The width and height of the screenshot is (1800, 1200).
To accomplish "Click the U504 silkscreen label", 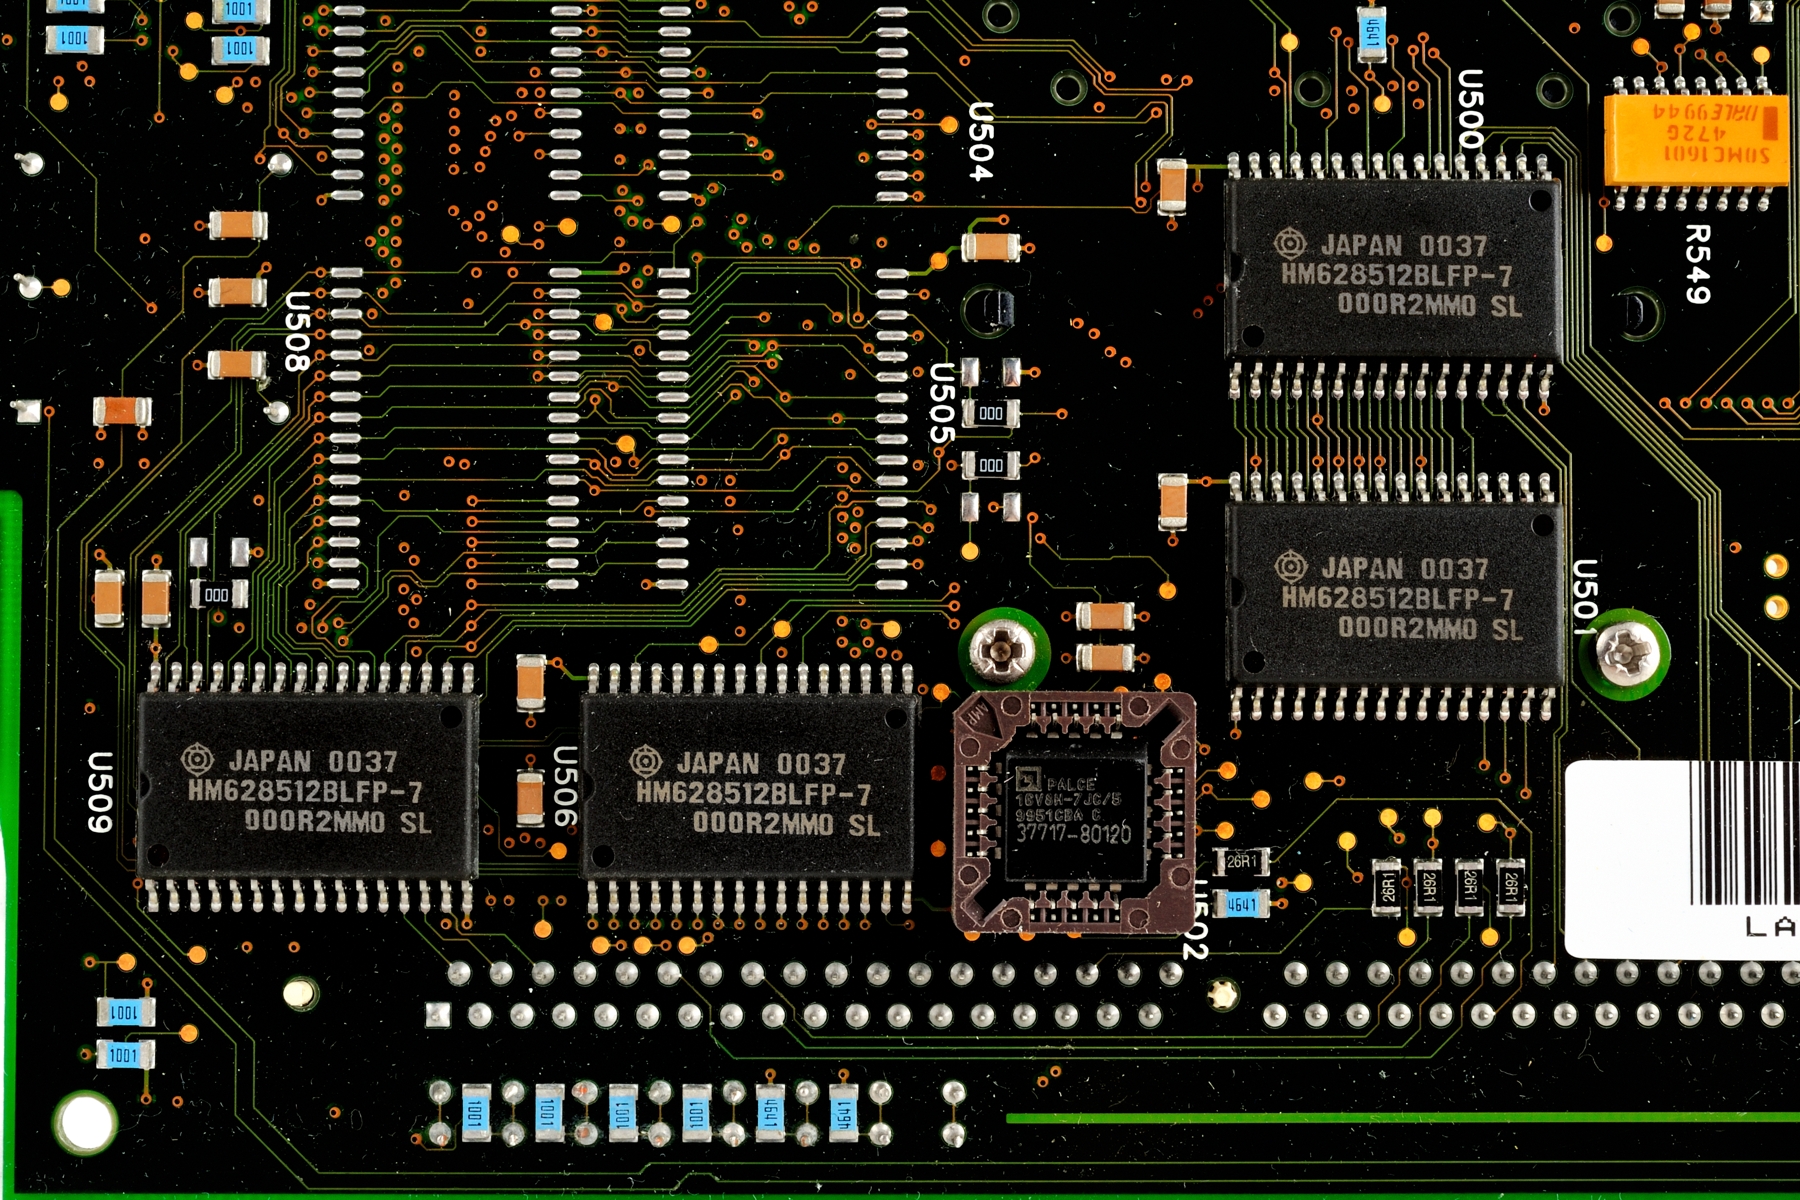I will pos(981,141).
